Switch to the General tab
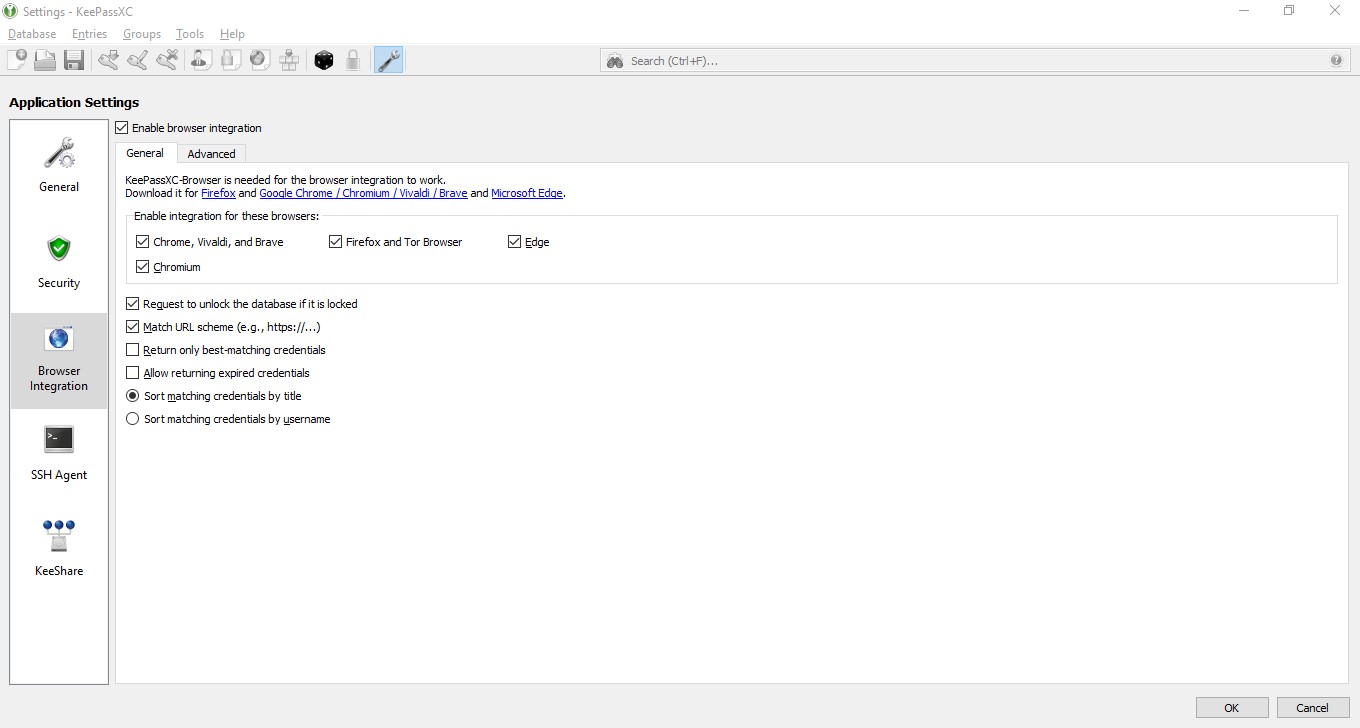The image size is (1360, 728). click(145, 153)
